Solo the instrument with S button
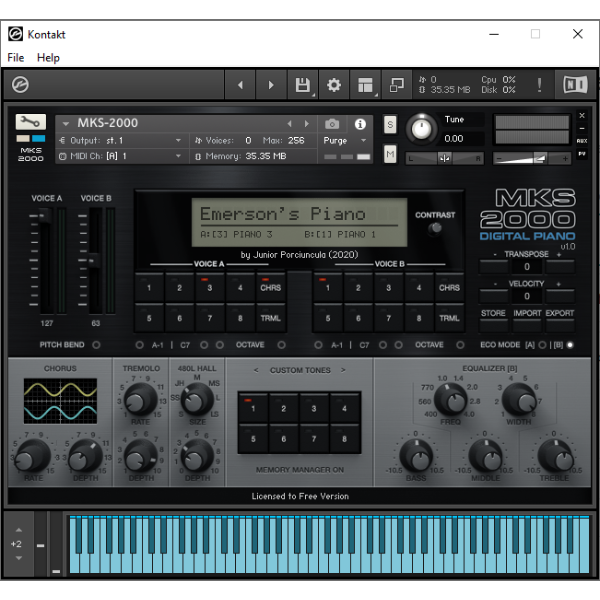The width and height of the screenshot is (600, 600). coord(390,124)
